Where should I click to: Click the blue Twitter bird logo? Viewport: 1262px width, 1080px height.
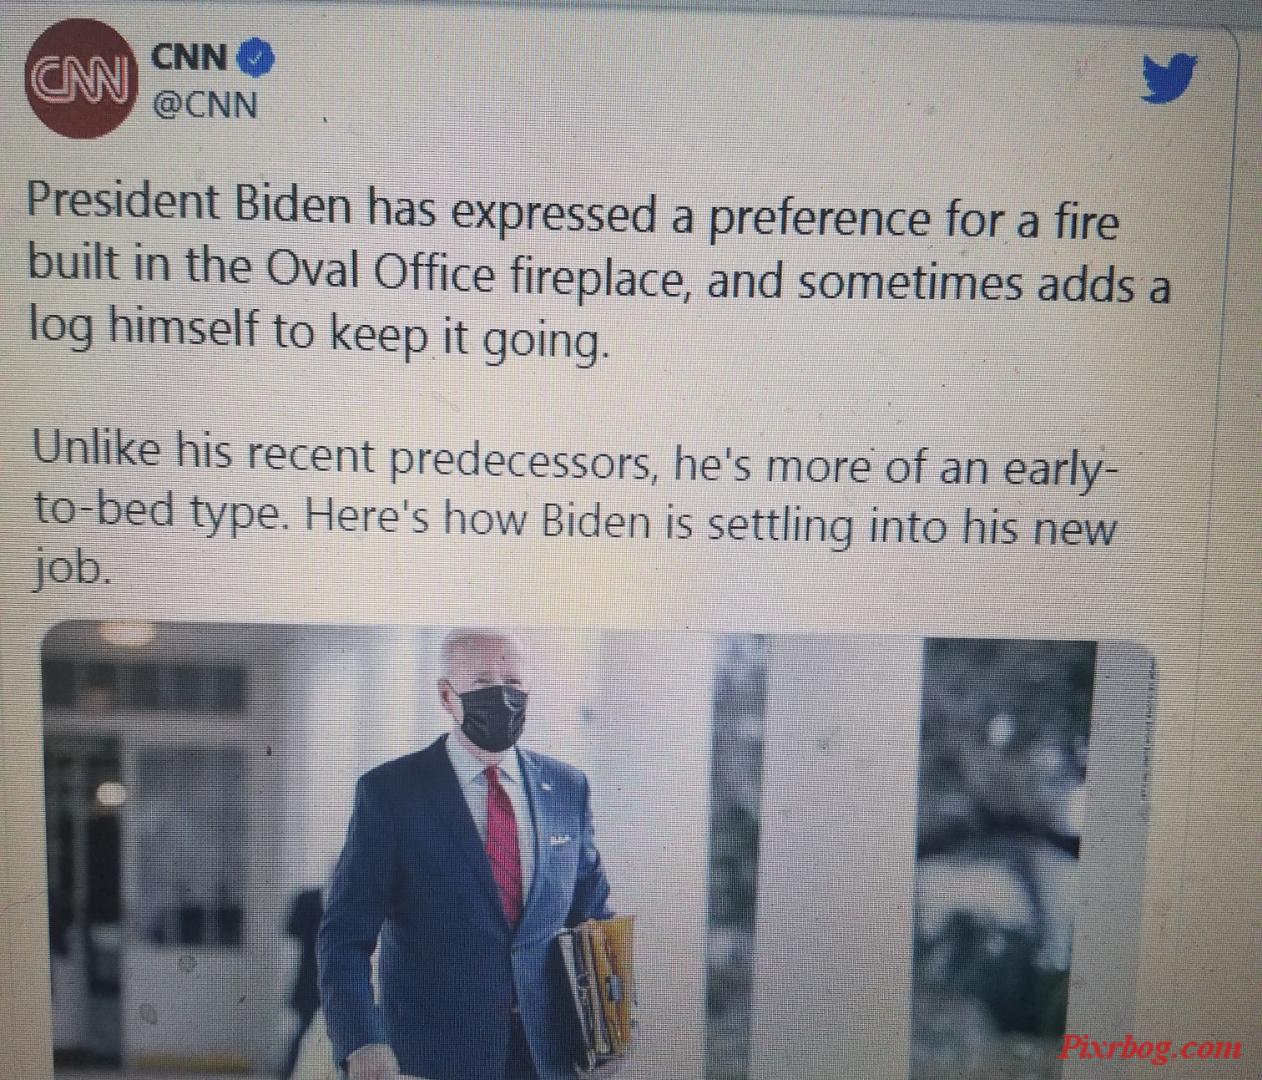(1171, 79)
